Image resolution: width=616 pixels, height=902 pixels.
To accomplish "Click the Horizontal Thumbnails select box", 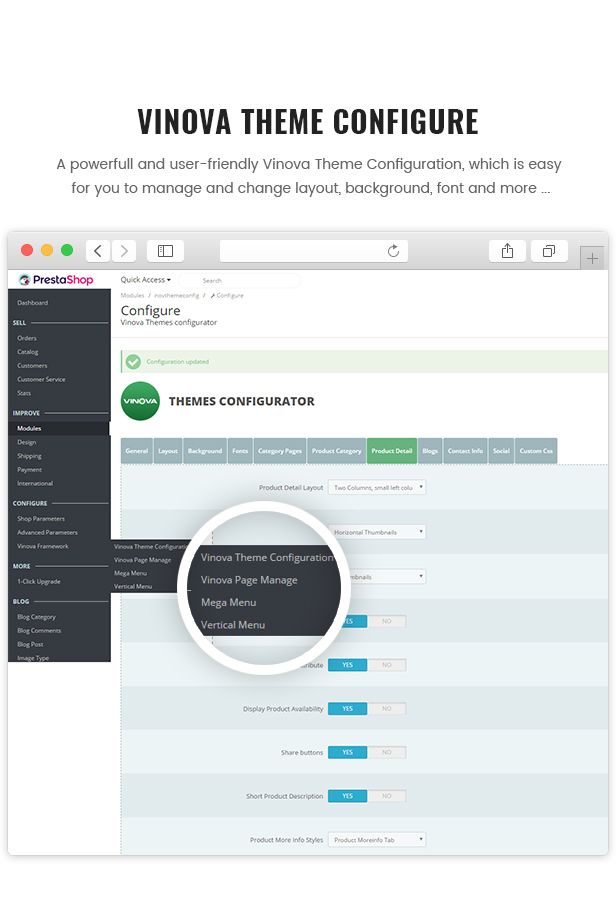I will click(377, 532).
